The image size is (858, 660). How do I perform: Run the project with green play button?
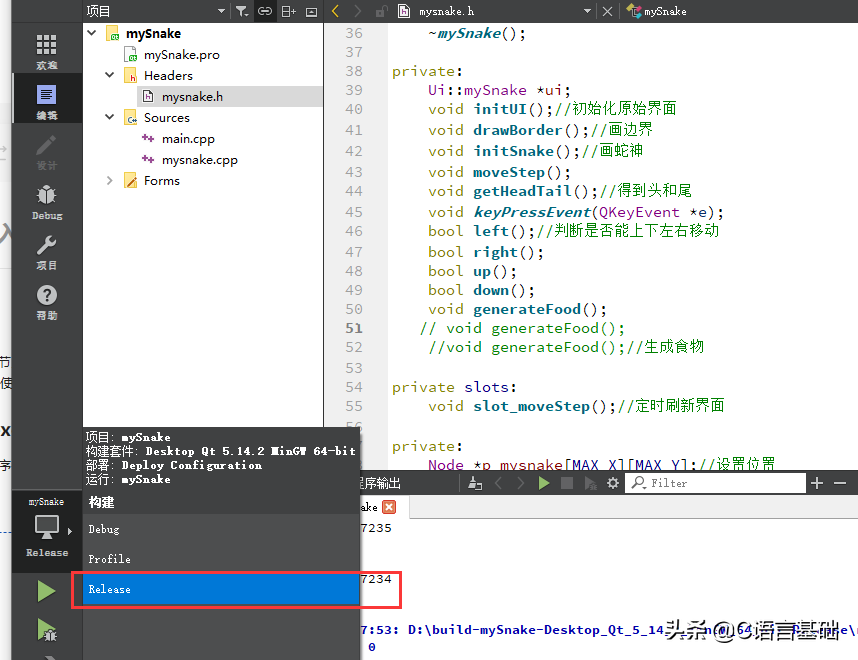(47, 592)
